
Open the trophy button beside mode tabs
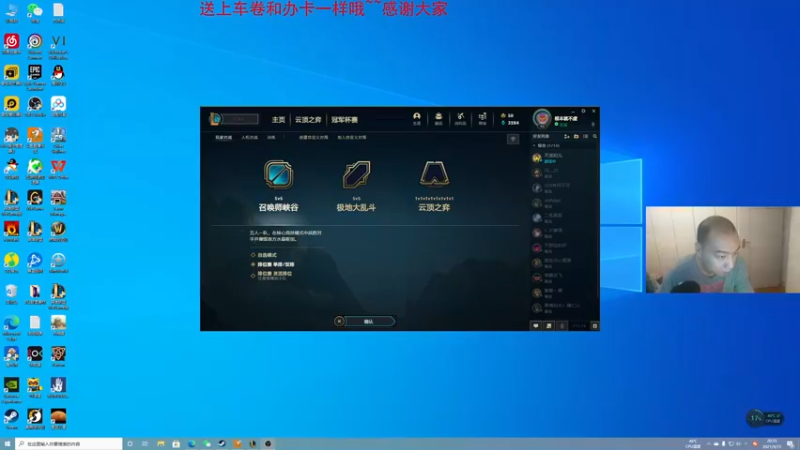coord(513,139)
